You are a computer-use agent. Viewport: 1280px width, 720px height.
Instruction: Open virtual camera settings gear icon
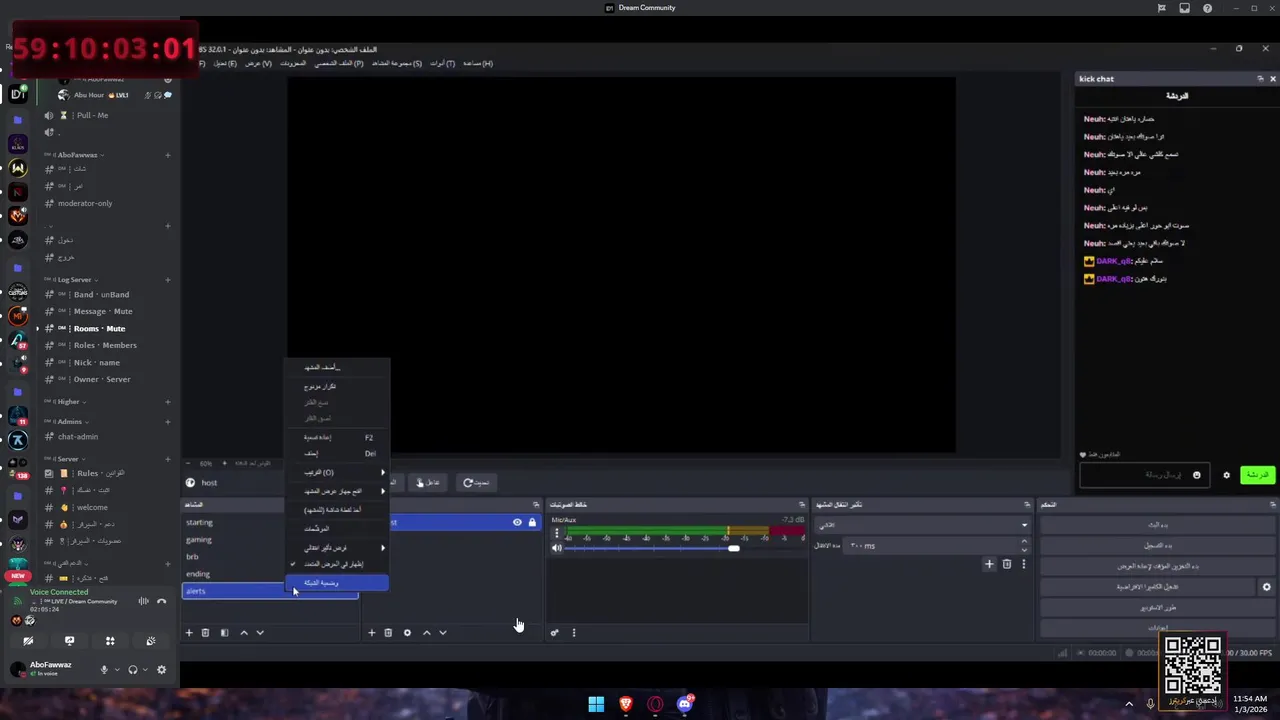click(1266, 587)
